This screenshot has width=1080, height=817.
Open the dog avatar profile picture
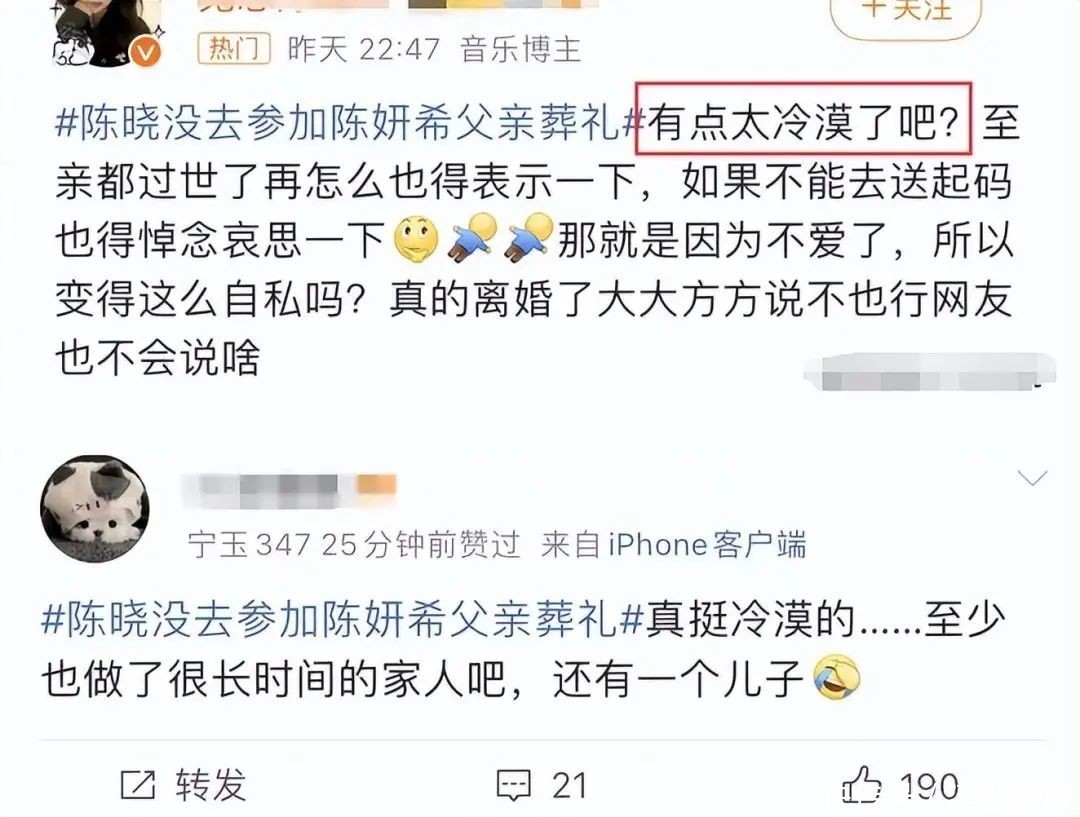(94, 508)
